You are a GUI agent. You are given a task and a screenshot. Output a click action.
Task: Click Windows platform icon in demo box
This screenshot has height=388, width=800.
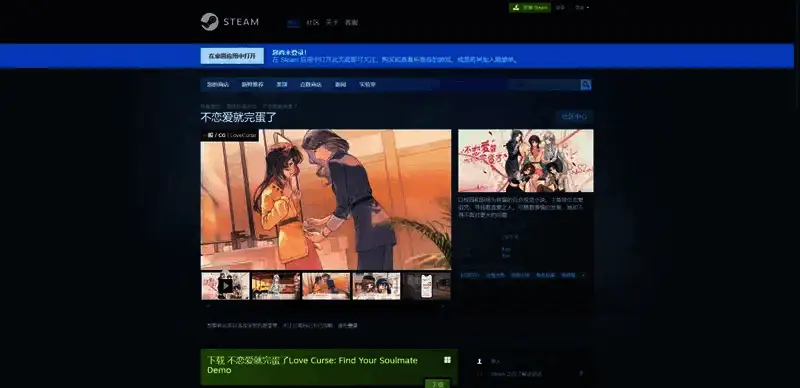pyautogui.click(x=447, y=360)
